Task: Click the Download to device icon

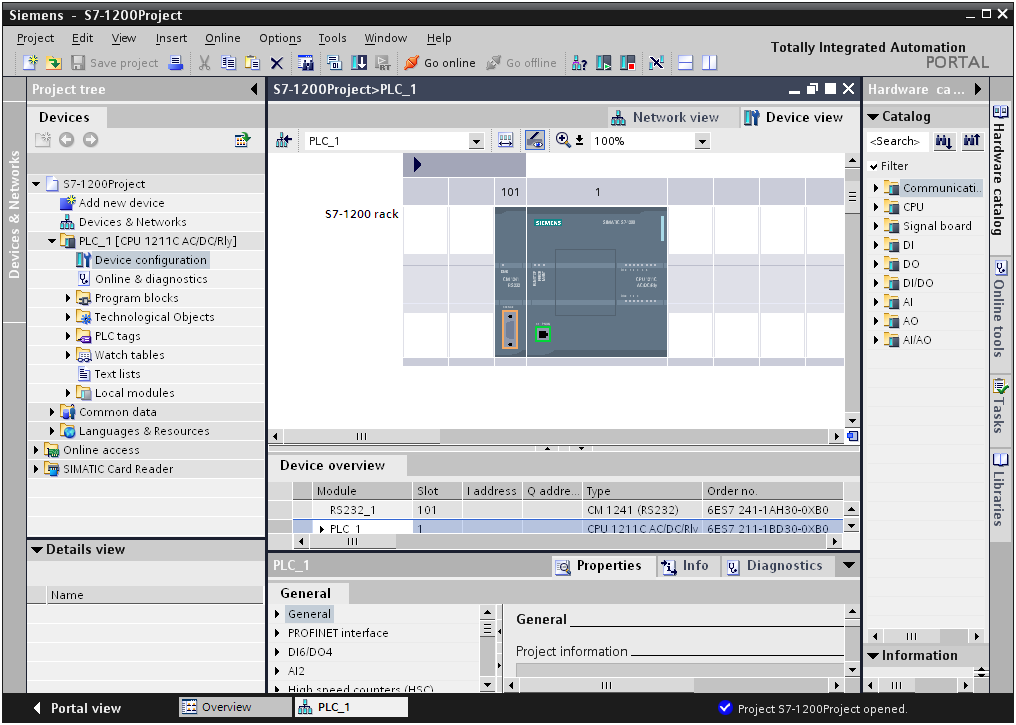Action: [x=359, y=62]
